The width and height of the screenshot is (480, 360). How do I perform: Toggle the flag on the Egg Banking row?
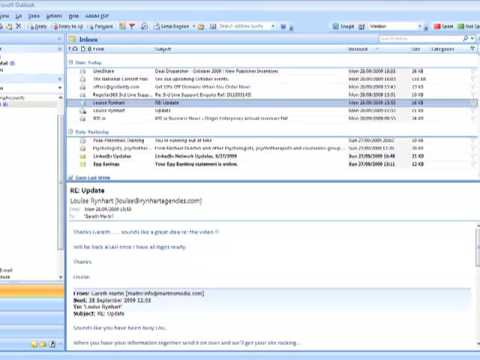click(x=473, y=164)
